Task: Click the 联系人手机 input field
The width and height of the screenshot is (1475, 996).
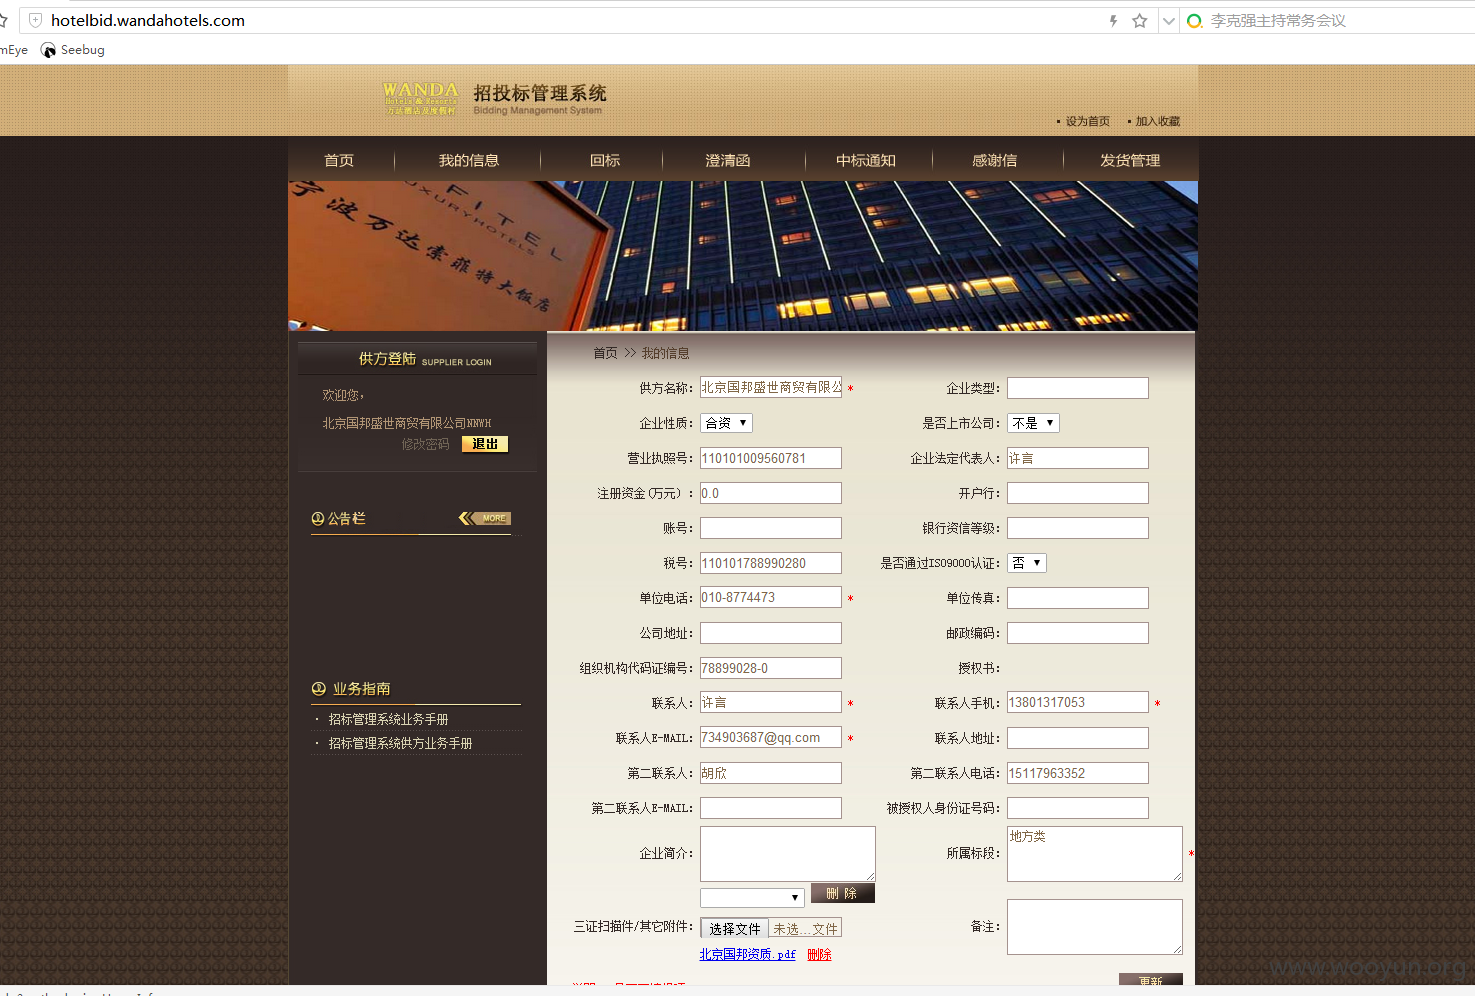Action: (1078, 703)
